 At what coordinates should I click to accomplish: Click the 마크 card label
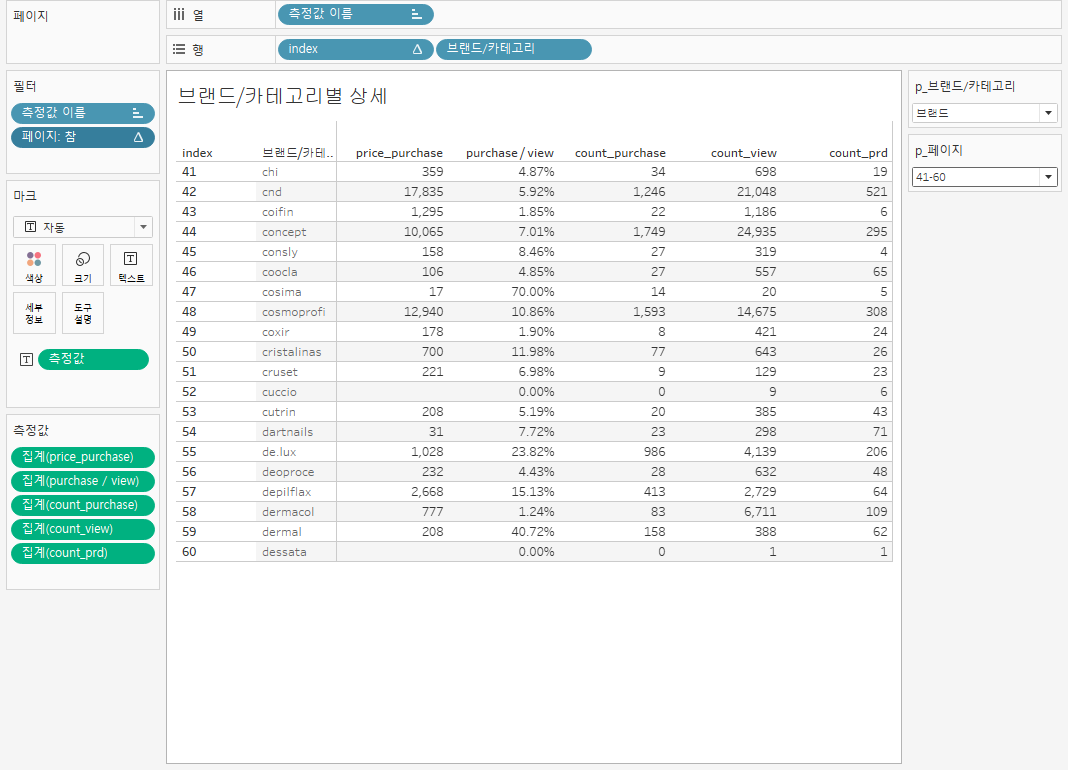(25, 196)
